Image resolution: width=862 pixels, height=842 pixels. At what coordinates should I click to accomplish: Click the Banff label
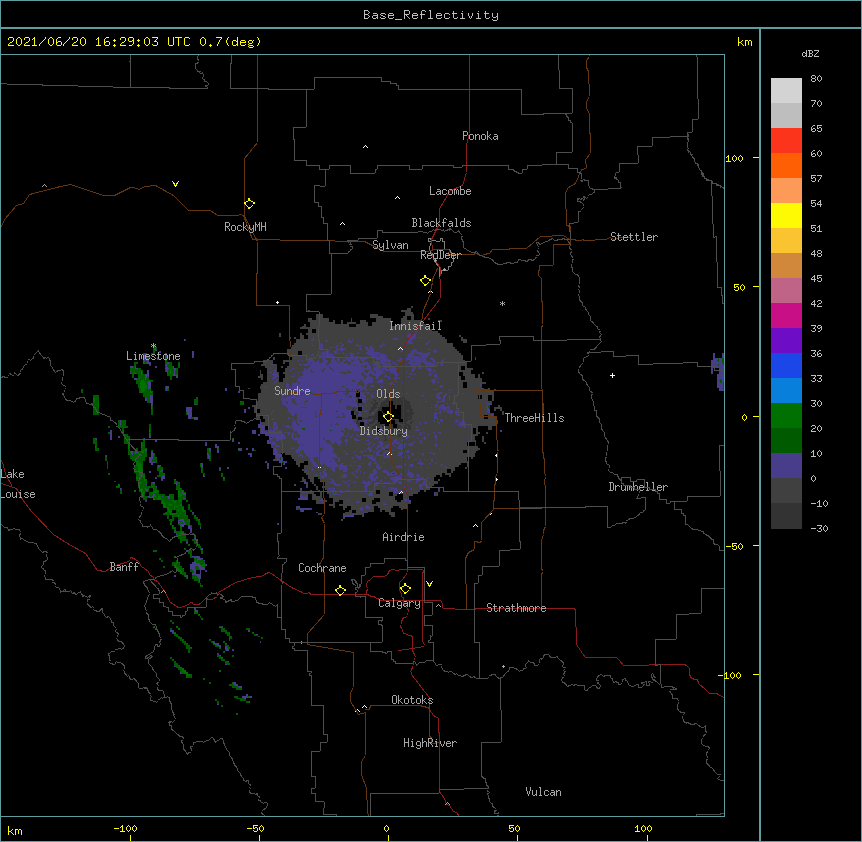[124, 567]
